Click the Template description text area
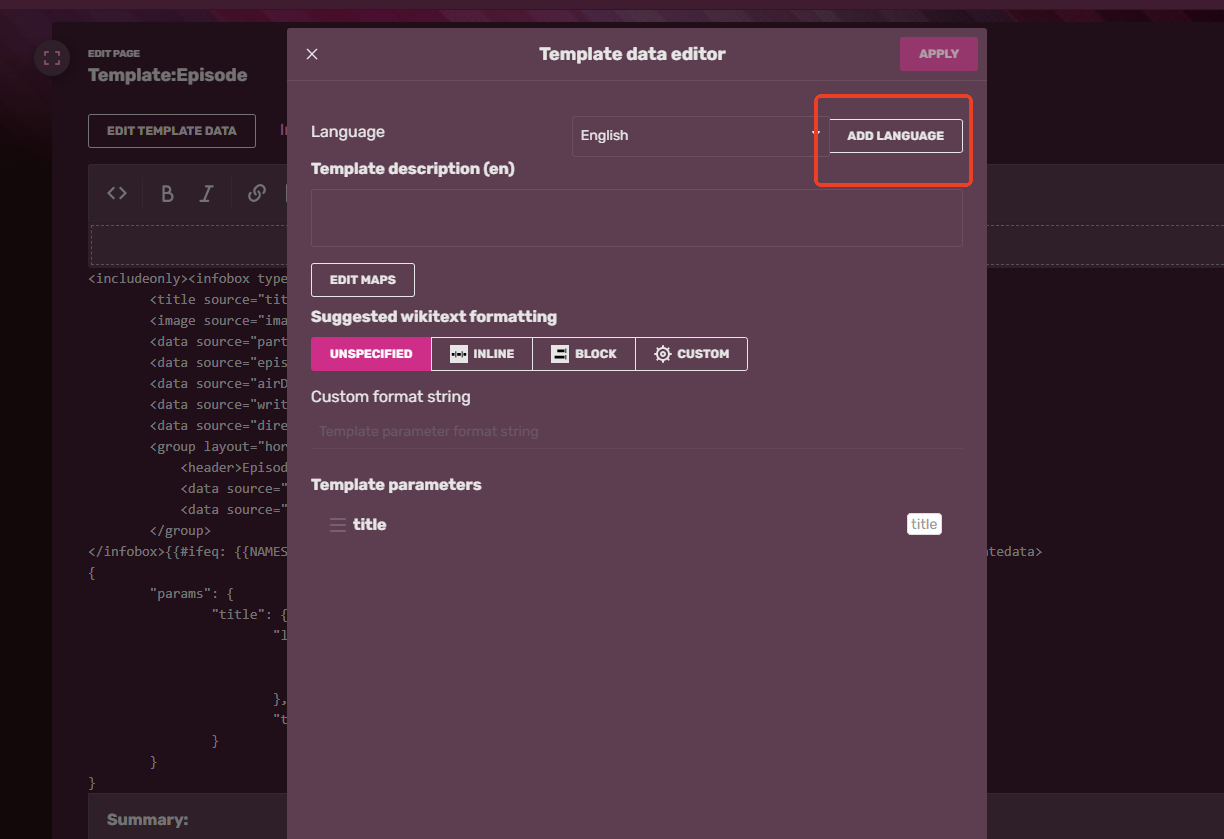The height and width of the screenshot is (839, 1224). (x=636, y=217)
